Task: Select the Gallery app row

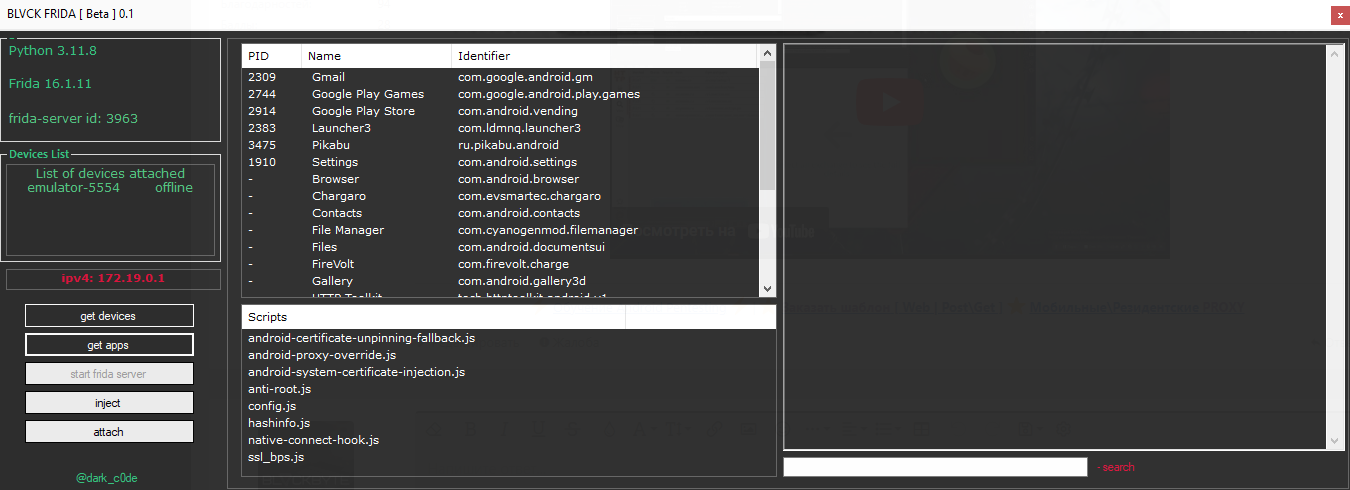Action: point(500,281)
